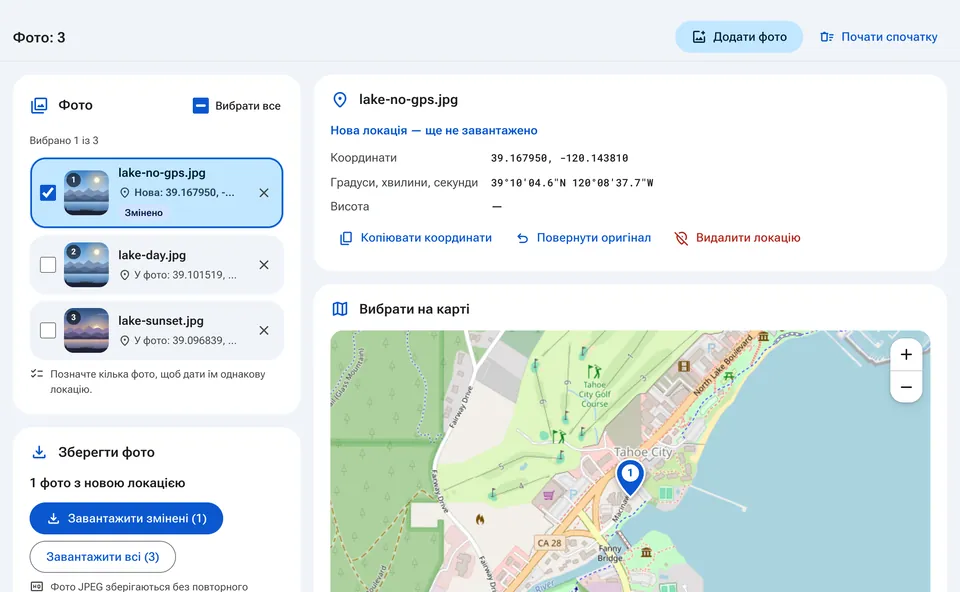The width and height of the screenshot is (960, 592).
Task: Click the fire station flame icon on map
Action: [480, 520]
